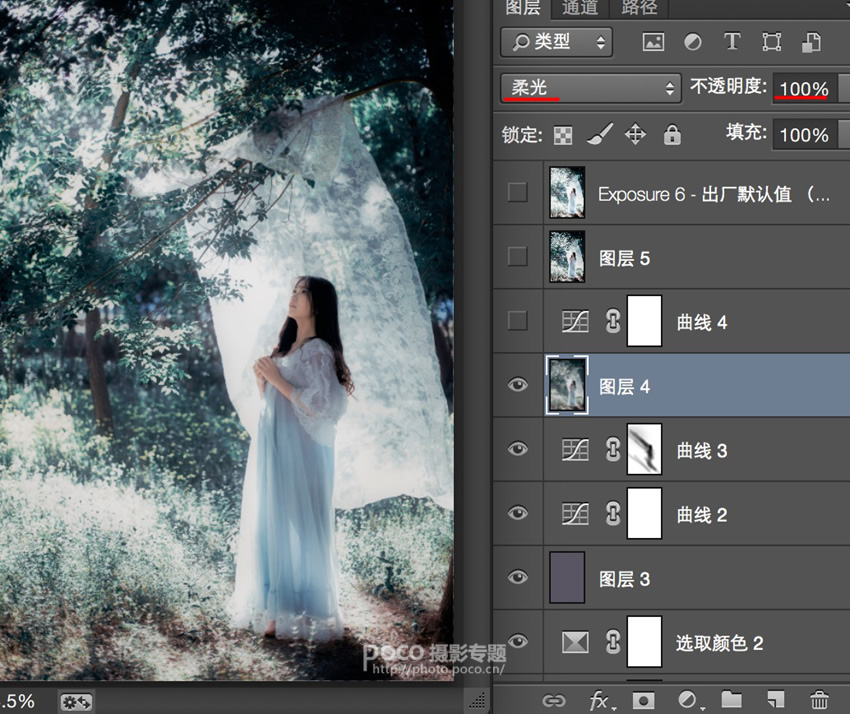Create a new layer group folder
This screenshot has height=714, width=850.
coord(731,699)
